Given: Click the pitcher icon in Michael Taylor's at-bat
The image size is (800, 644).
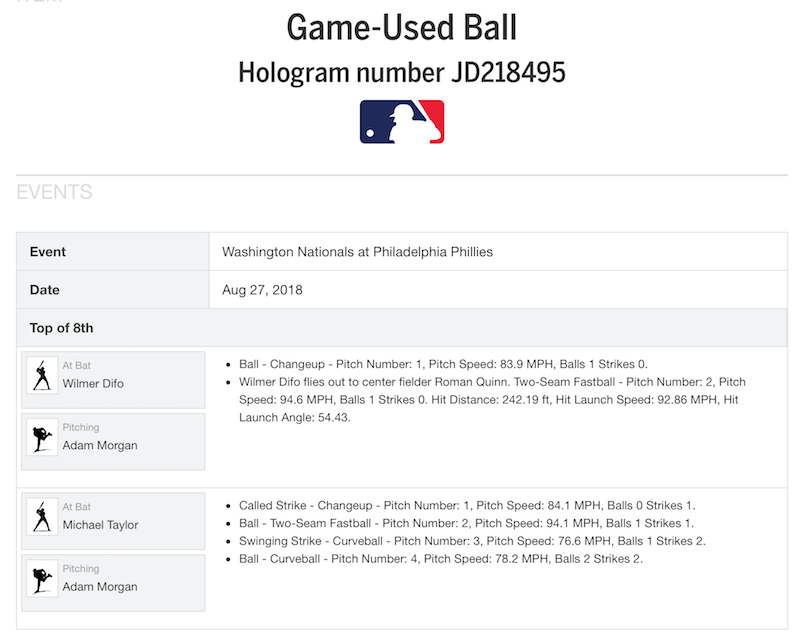Looking at the screenshot, I should [x=42, y=580].
